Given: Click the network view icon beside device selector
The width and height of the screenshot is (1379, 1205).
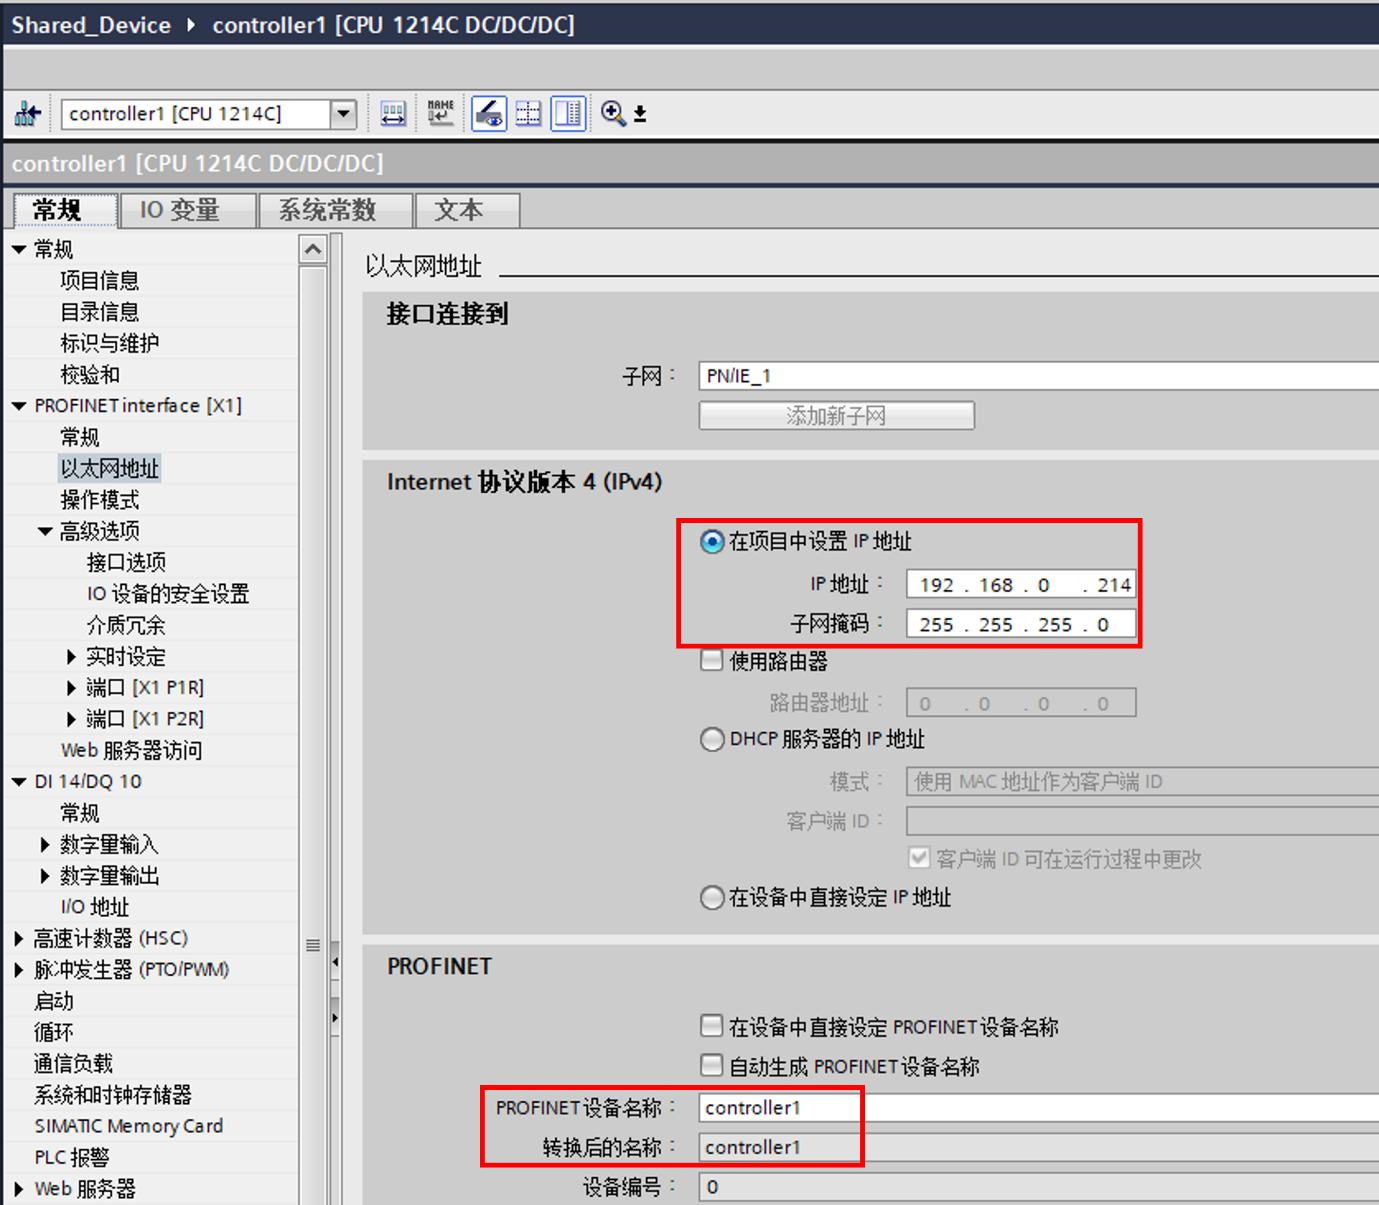Looking at the screenshot, I should pos(27,114).
